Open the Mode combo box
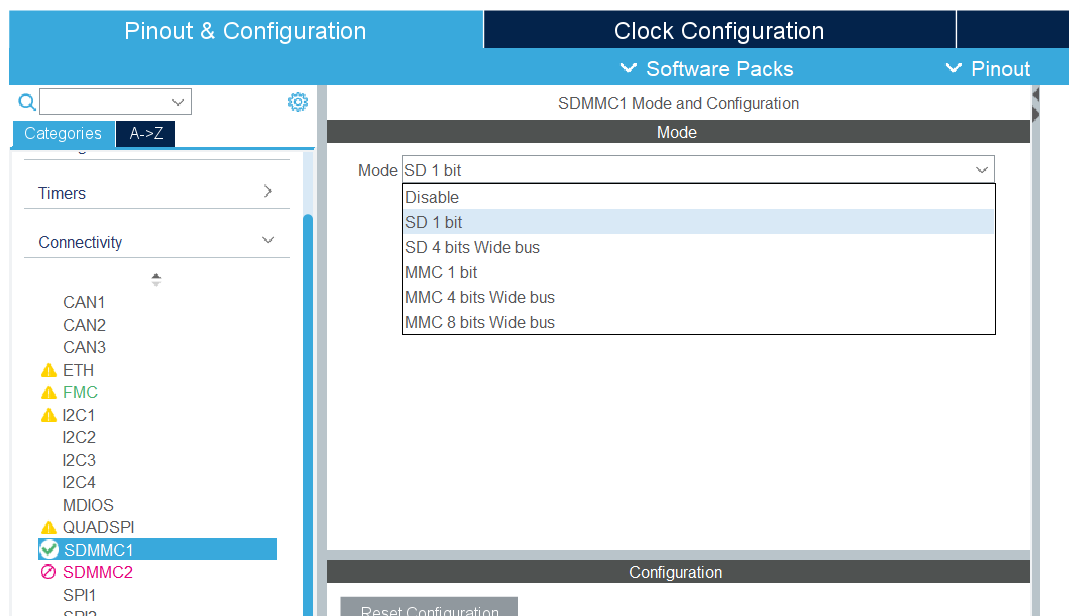Viewport: 1069px width, 616px height. (x=698, y=170)
